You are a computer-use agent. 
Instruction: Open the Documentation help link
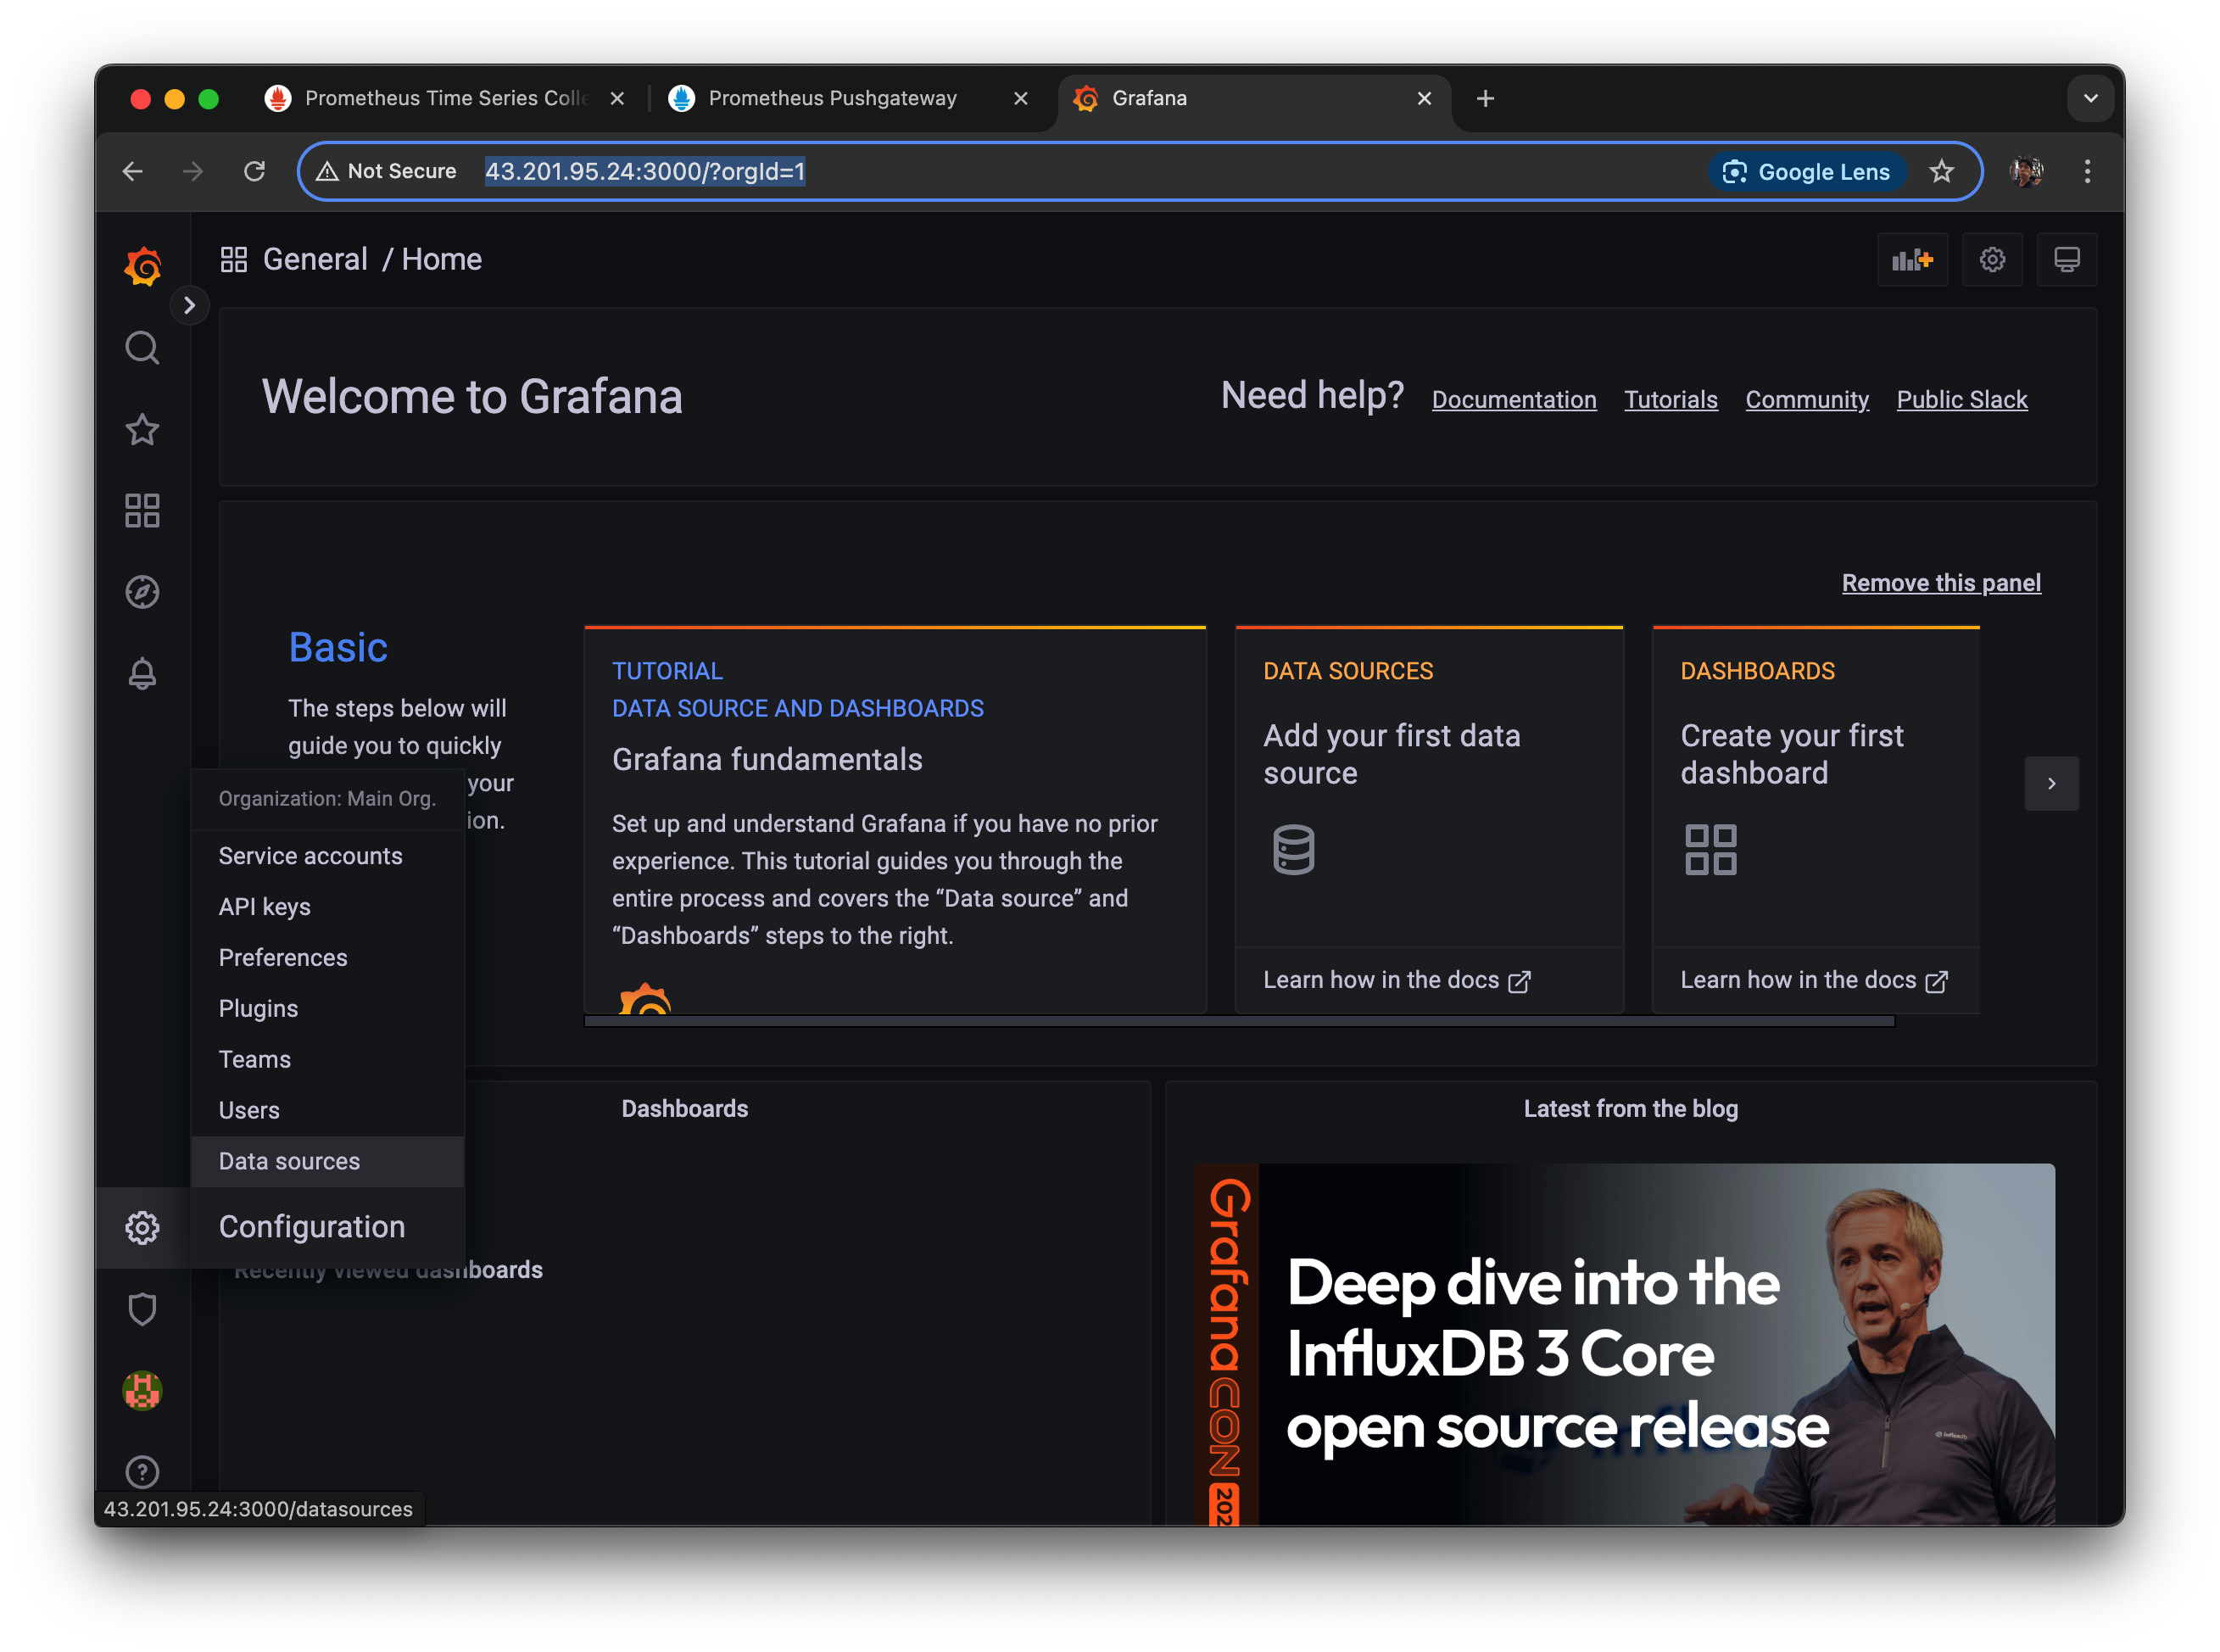(x=1513, y=400)
